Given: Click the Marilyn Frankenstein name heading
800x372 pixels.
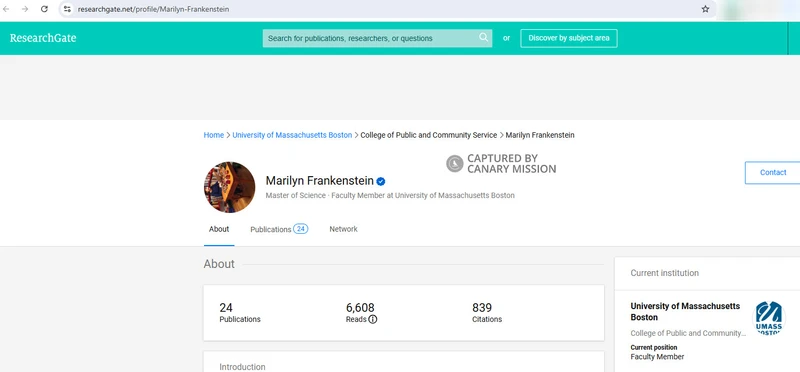Looking at the screenshot, I should coord(319,181).
